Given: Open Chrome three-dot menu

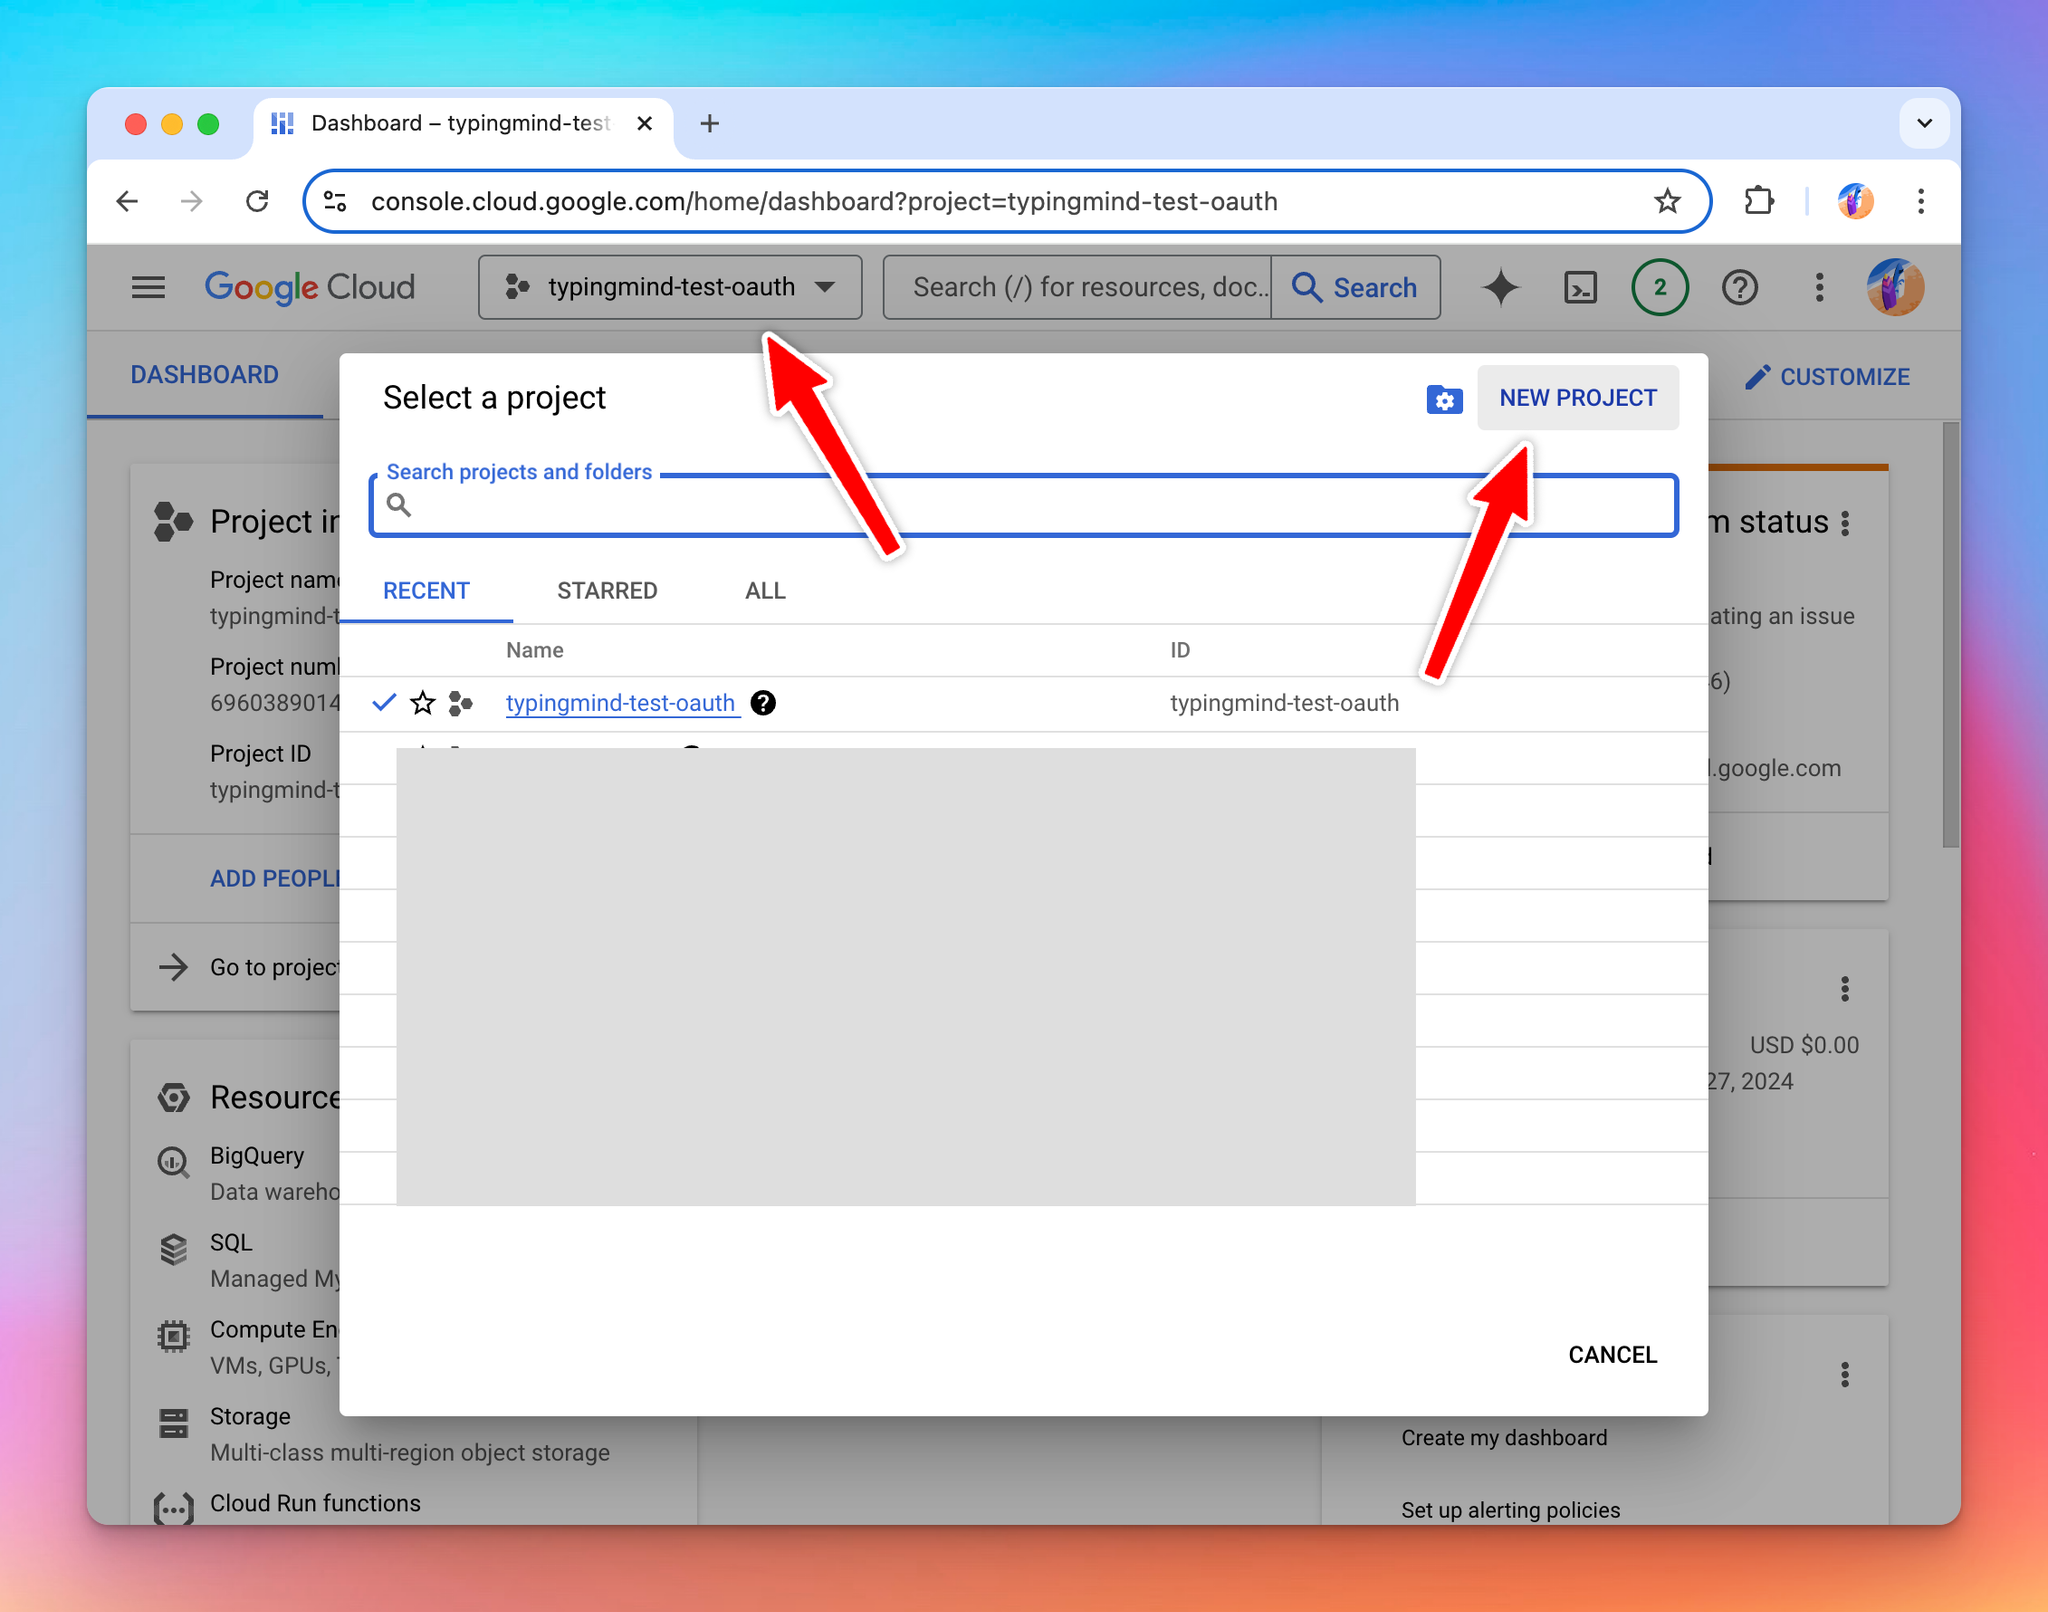Looking at the screenshot, I should tap(1921, 202).
